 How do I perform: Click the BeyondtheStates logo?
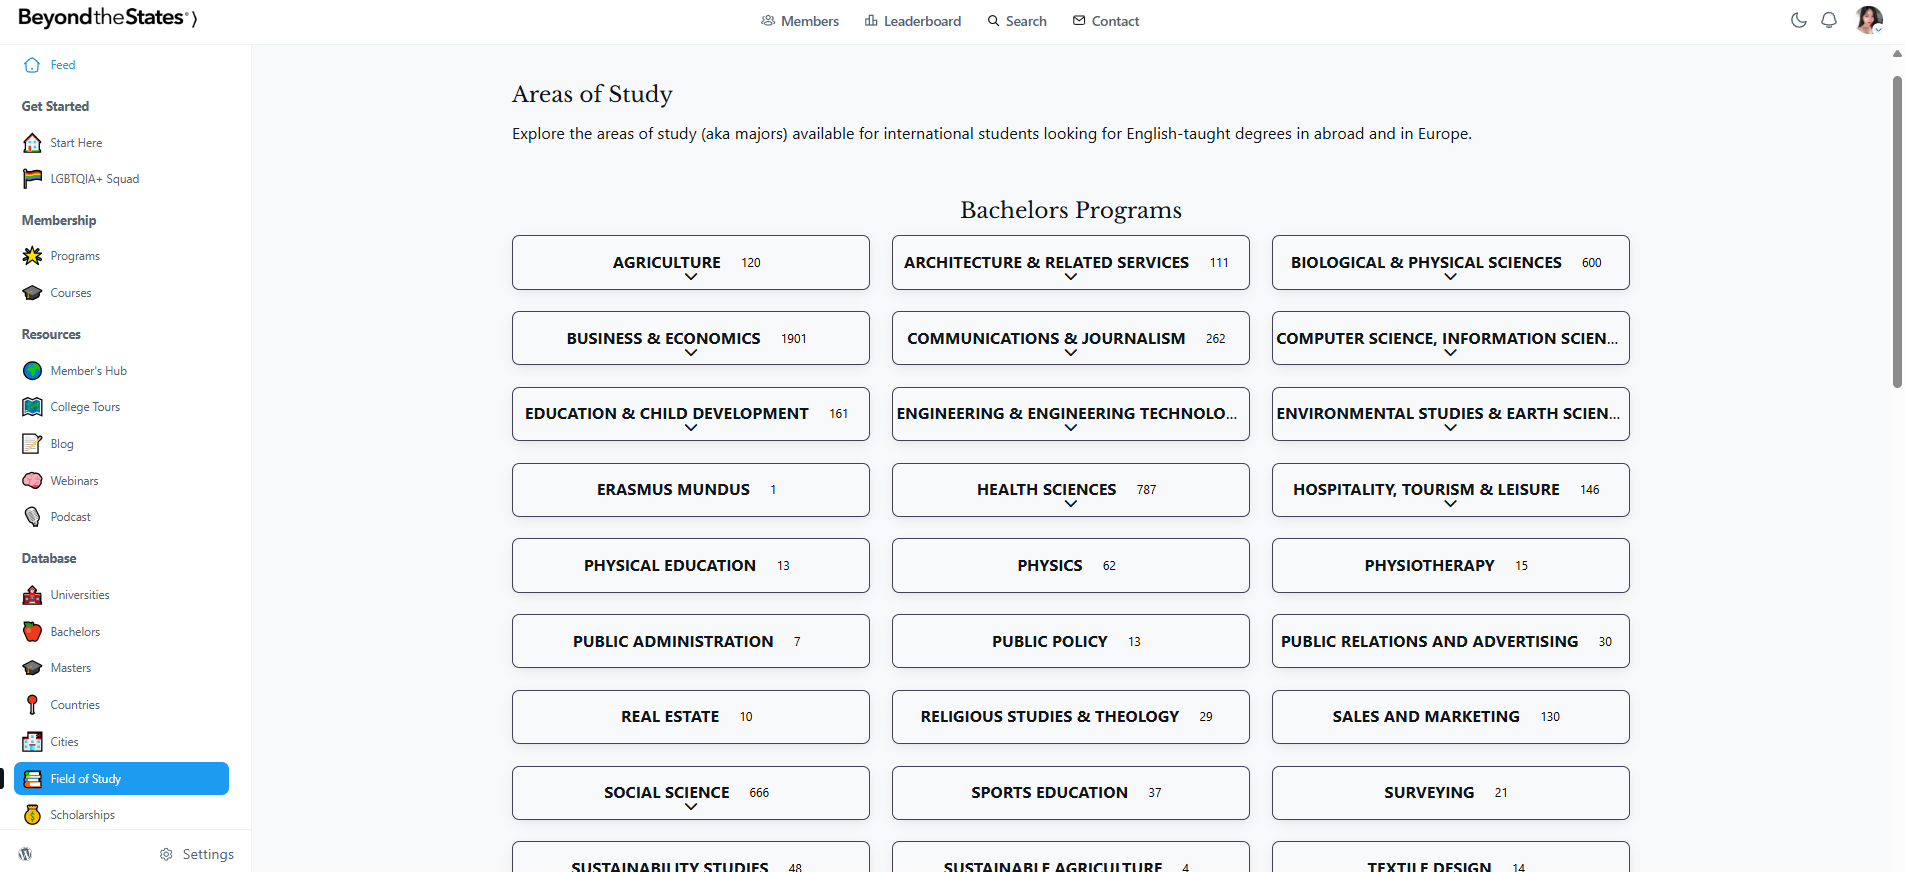click(x=108, y=18)
